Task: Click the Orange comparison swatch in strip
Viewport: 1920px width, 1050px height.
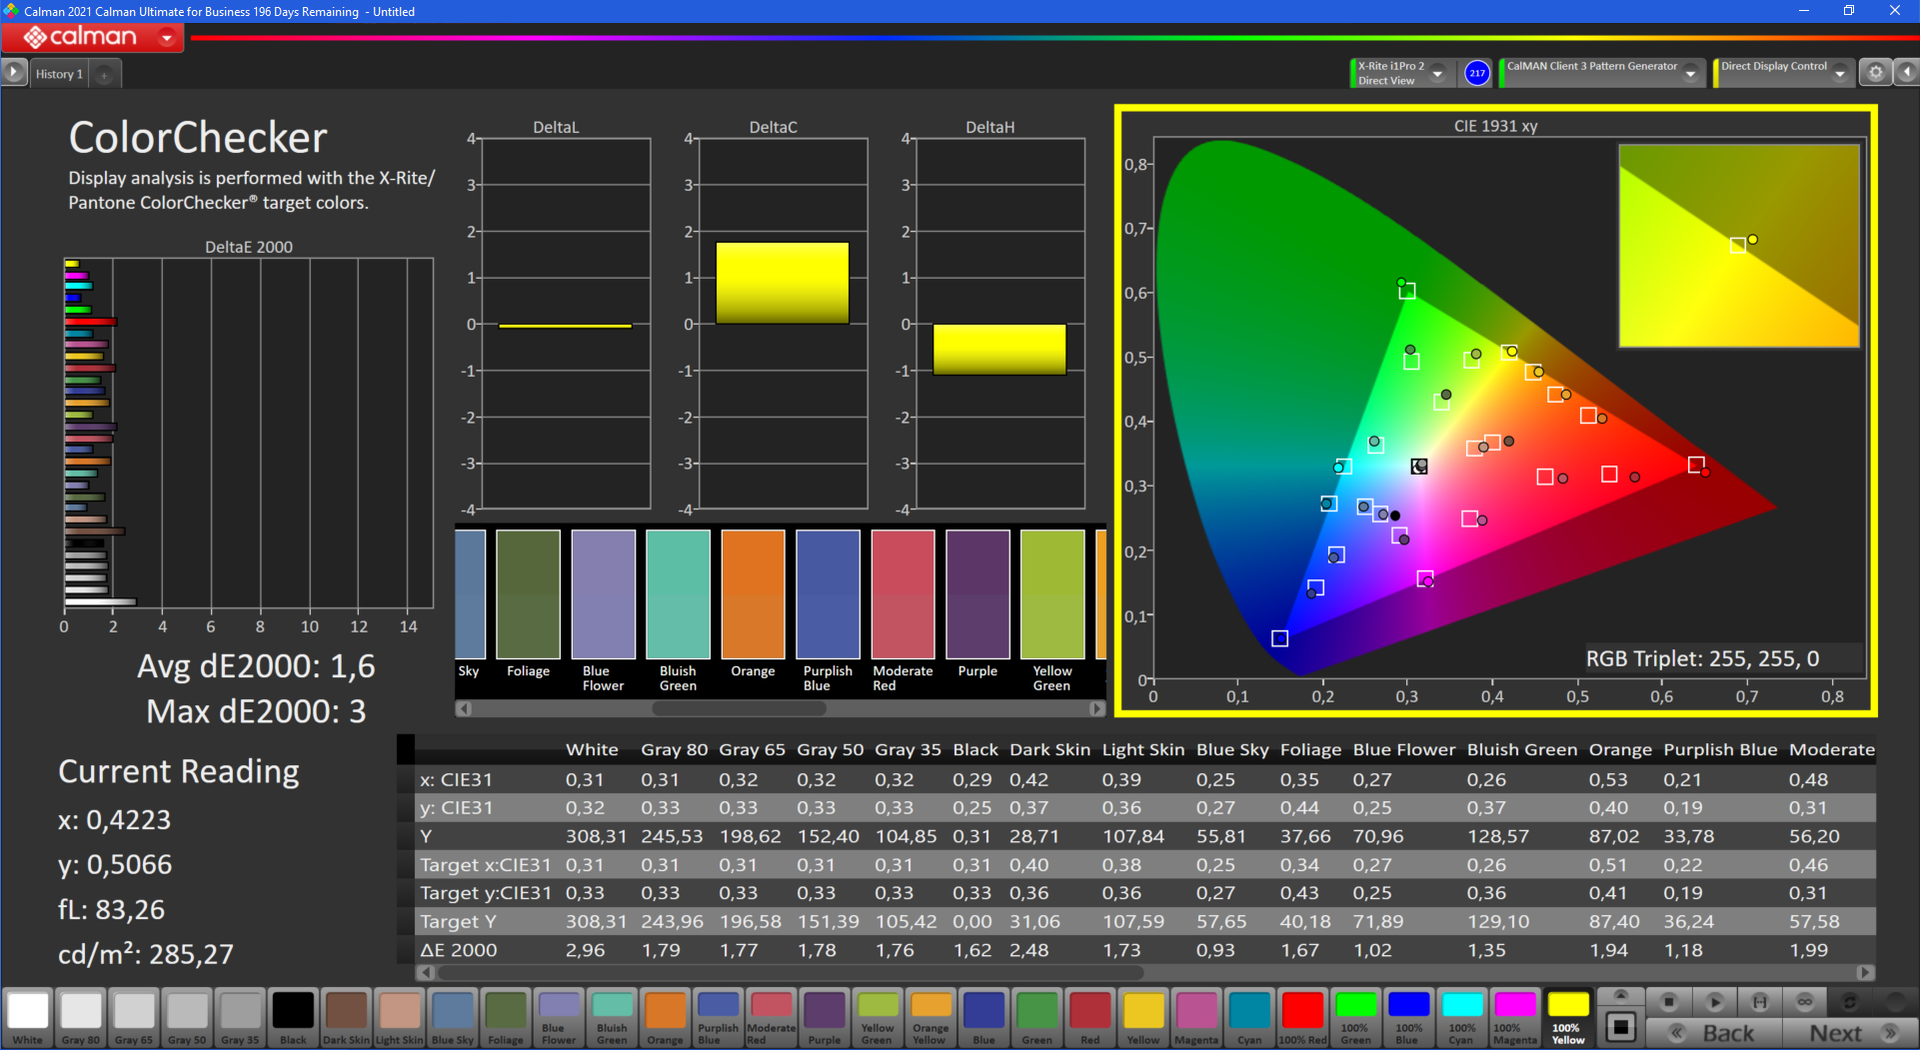Action: tap(753, 594)
